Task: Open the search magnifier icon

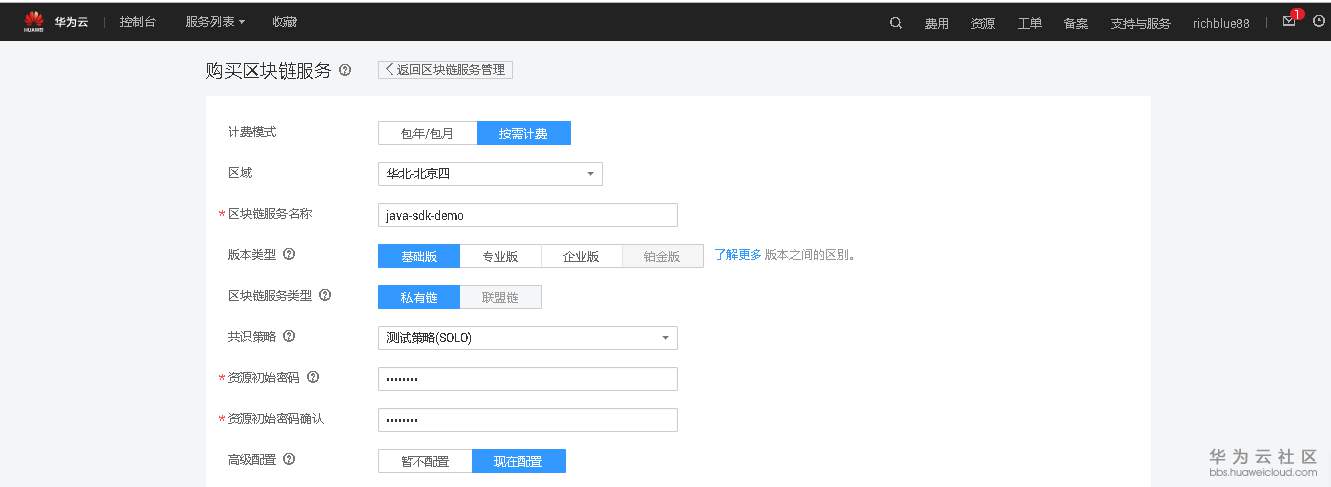Action: [x=896, y=22]
